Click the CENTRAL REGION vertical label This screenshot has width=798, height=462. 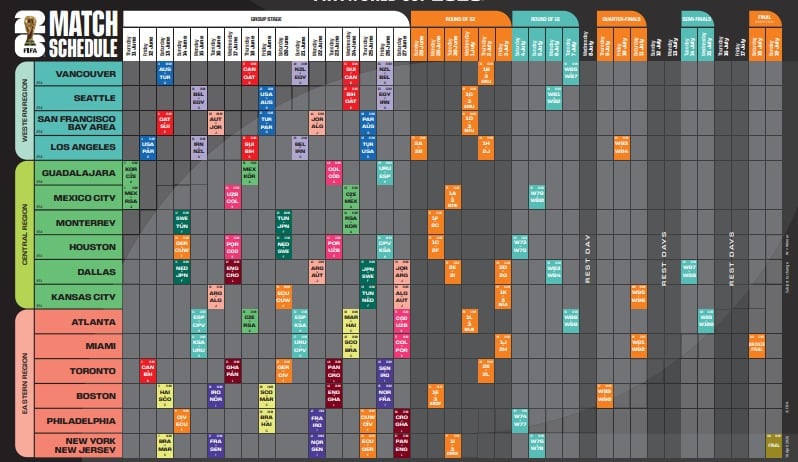pos(24,235)
